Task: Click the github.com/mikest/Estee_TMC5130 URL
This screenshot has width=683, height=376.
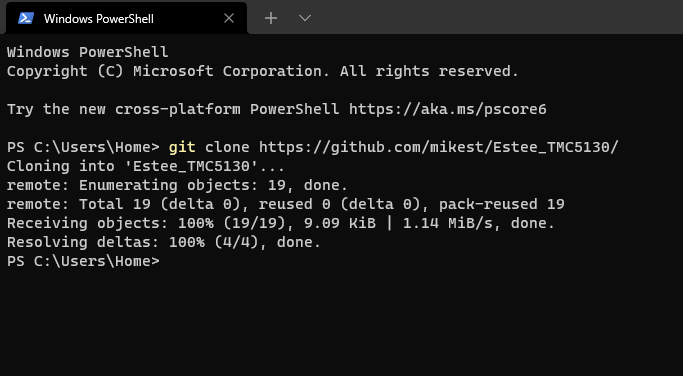Action: (438, 148)
